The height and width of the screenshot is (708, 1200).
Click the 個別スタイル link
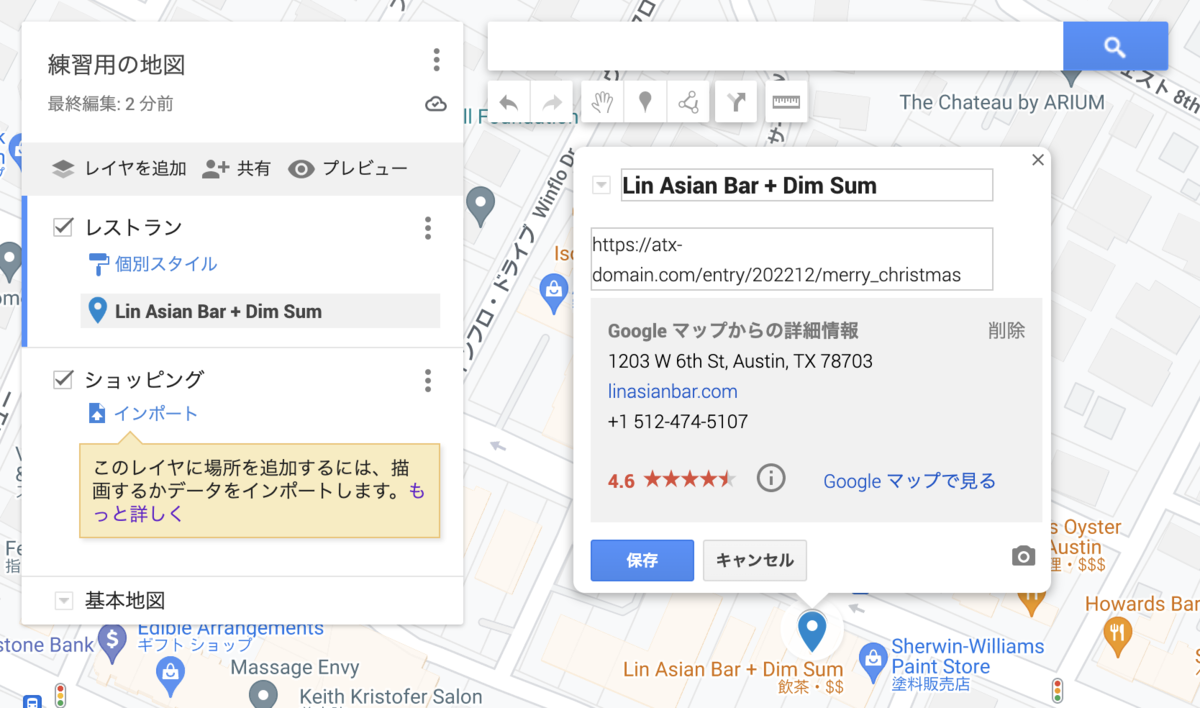pos(166,264)
